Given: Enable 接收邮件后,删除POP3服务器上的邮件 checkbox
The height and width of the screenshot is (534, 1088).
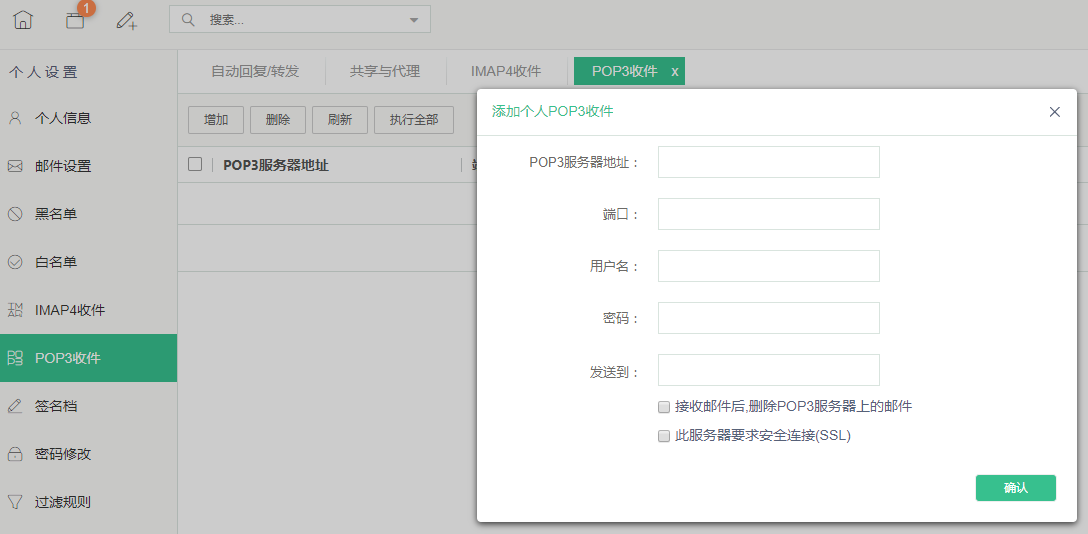Looking at the screenshot, I should click(x=663, y=407).
